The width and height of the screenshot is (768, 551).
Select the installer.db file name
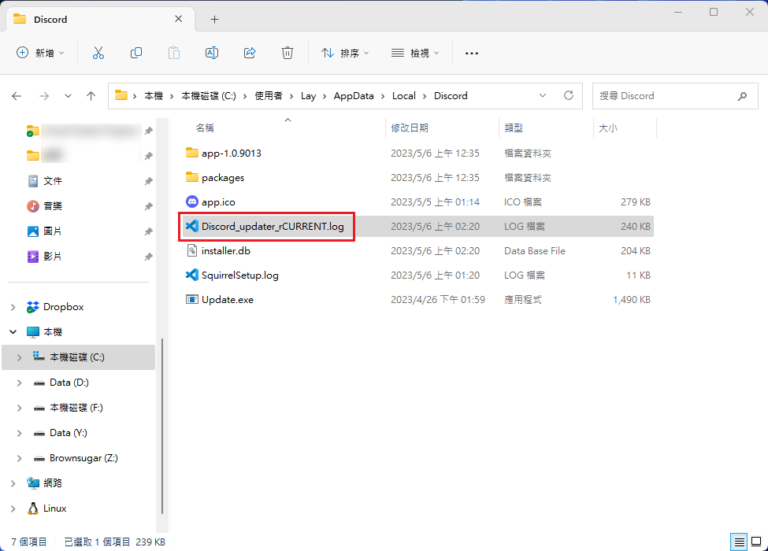click(x=226, y=251)
